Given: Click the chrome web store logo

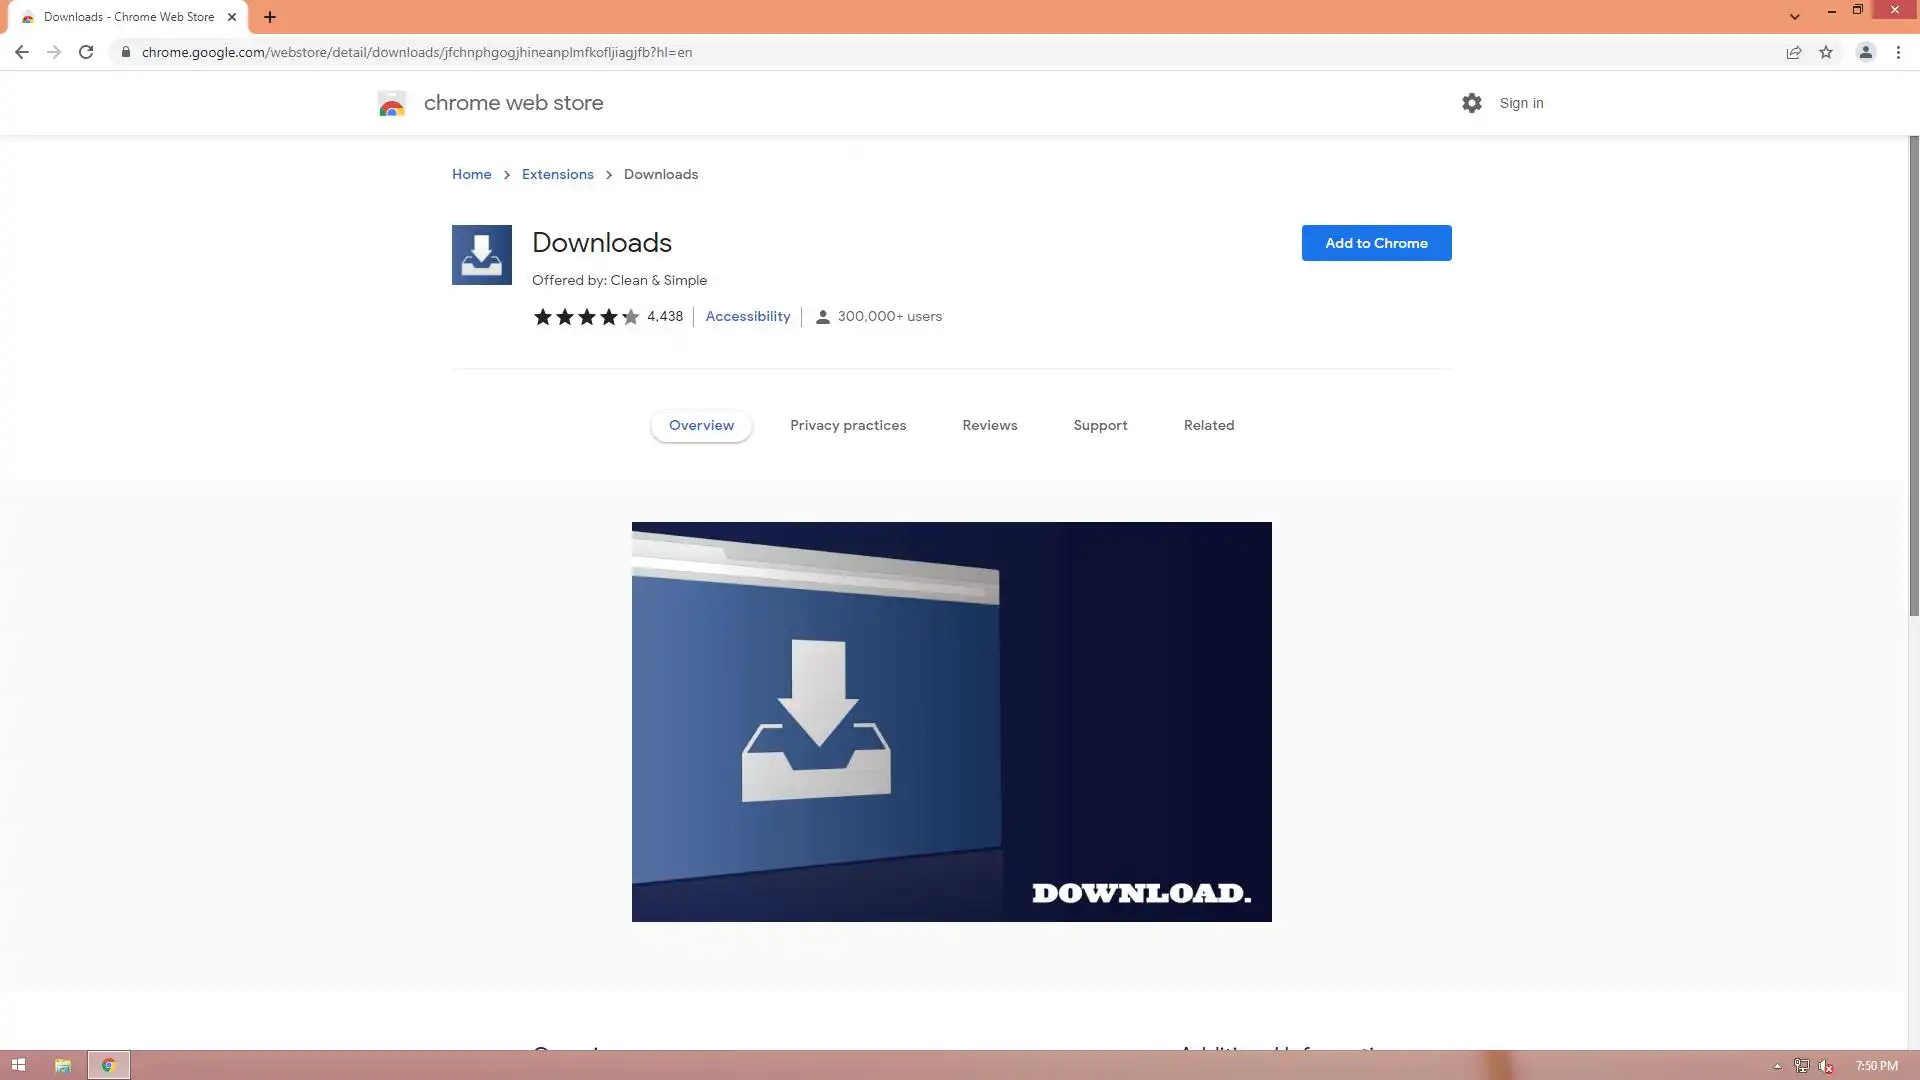Looking at the screenshot, I should (392, 103).
